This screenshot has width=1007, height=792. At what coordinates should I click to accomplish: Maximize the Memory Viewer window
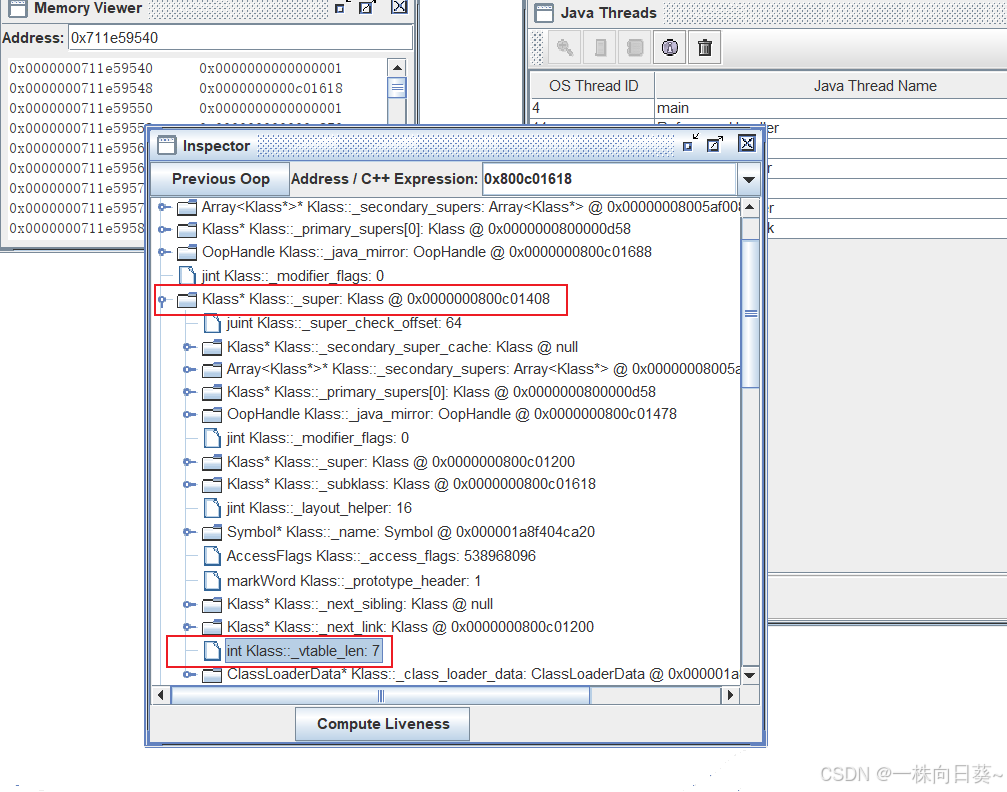(366, 8)
